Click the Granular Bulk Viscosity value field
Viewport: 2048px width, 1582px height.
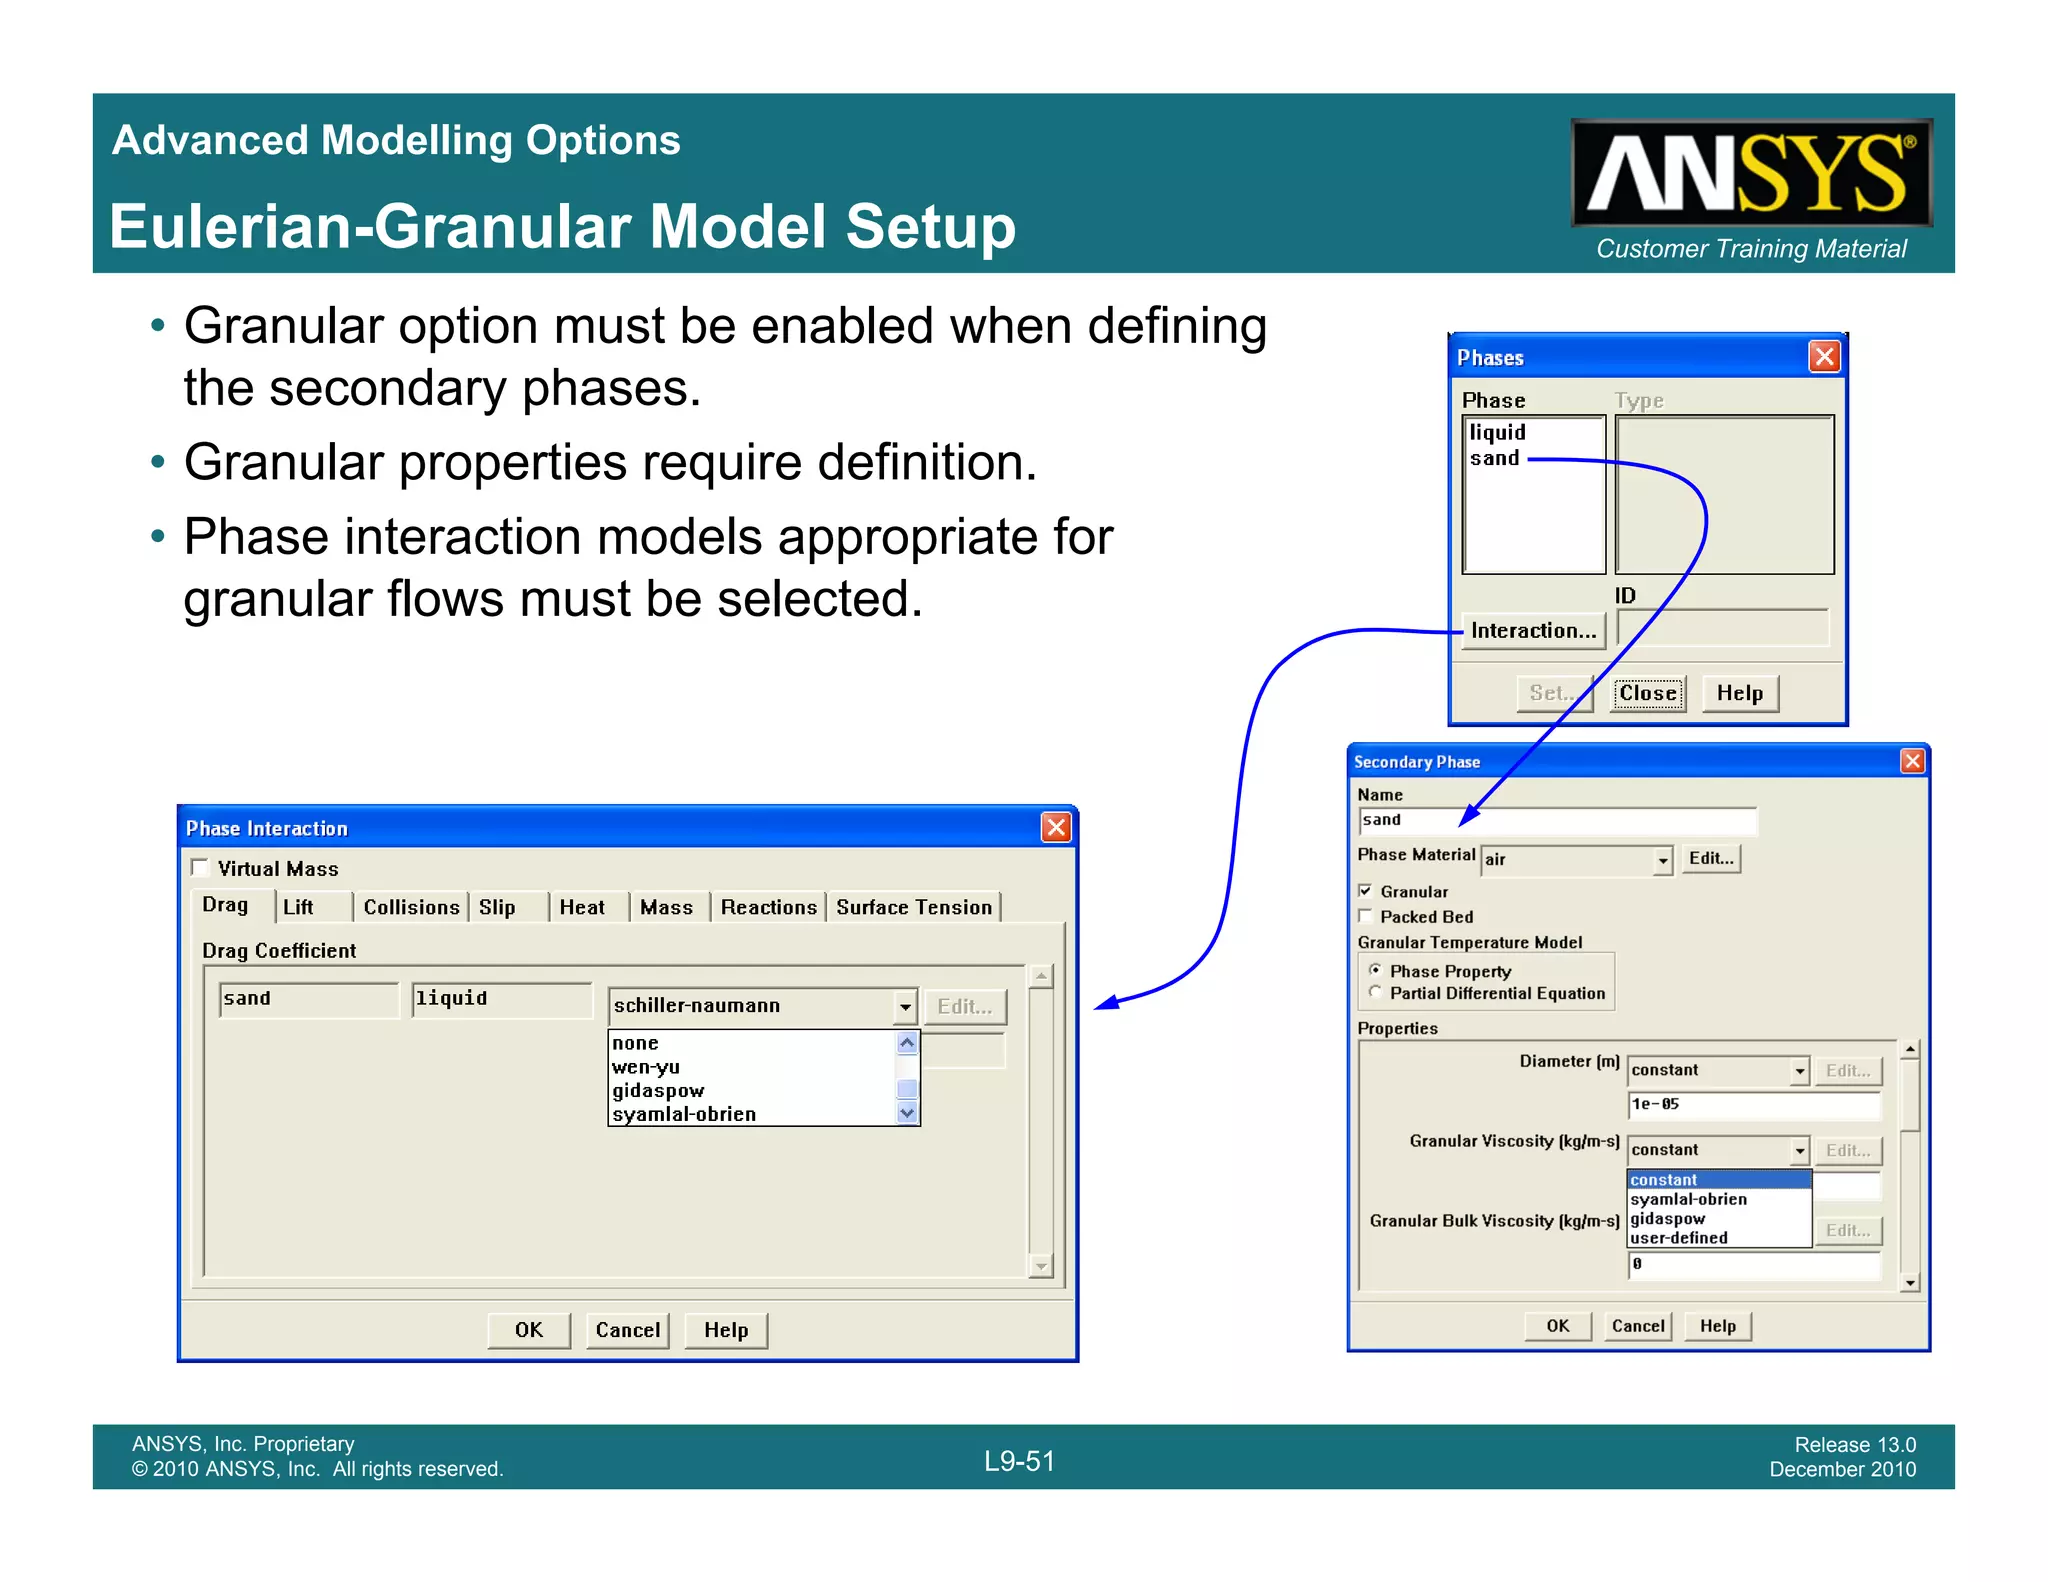(x=1754, y=1265)
